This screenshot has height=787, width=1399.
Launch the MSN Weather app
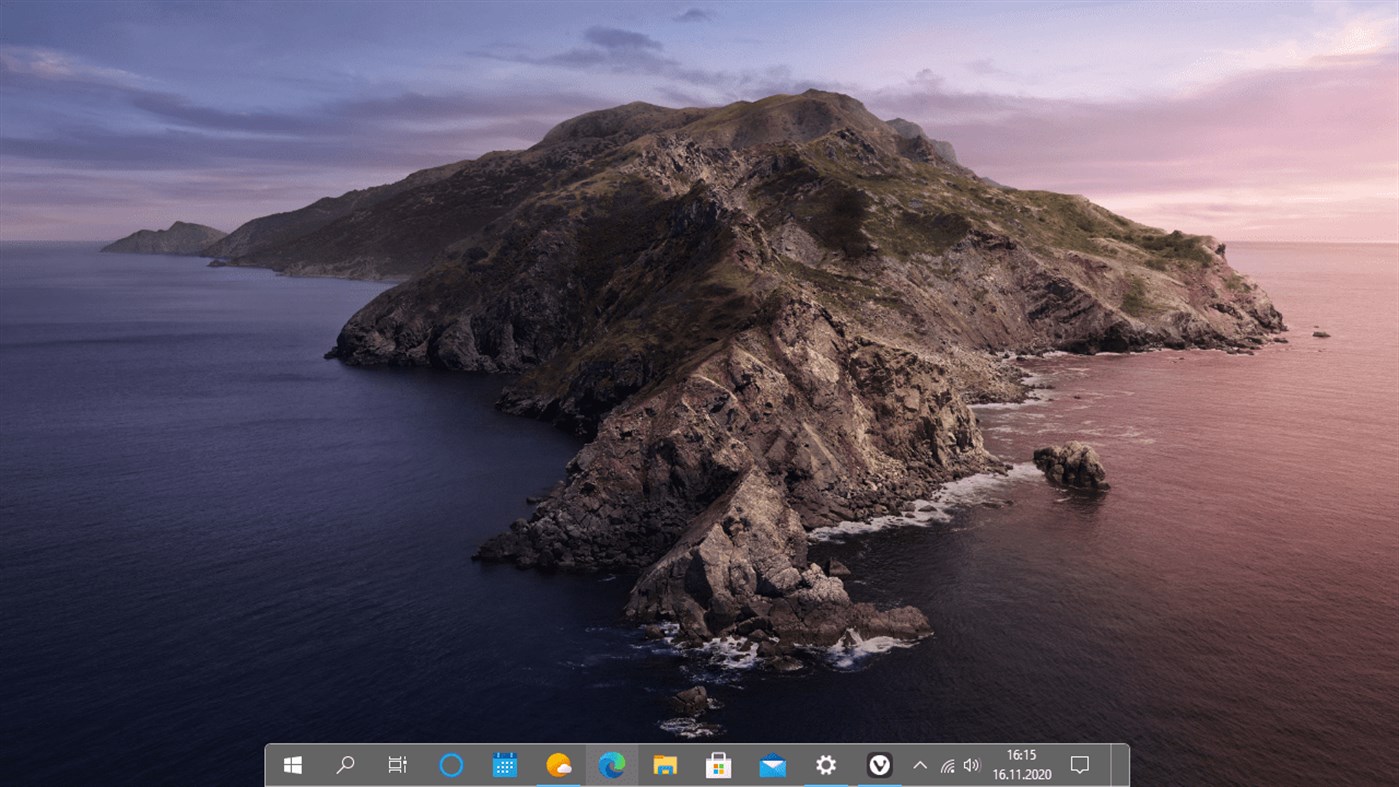click(x=558, y=765)
